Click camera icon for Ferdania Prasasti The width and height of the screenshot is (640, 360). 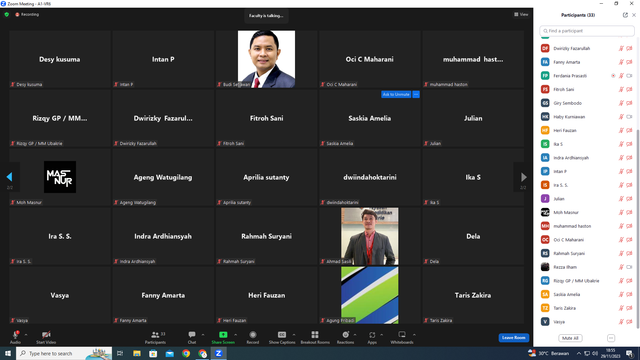tap(629, 76)
